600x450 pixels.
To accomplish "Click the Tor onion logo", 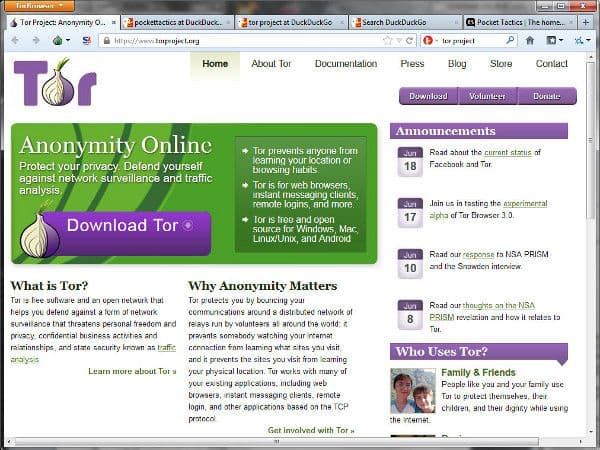I will 55,82.
